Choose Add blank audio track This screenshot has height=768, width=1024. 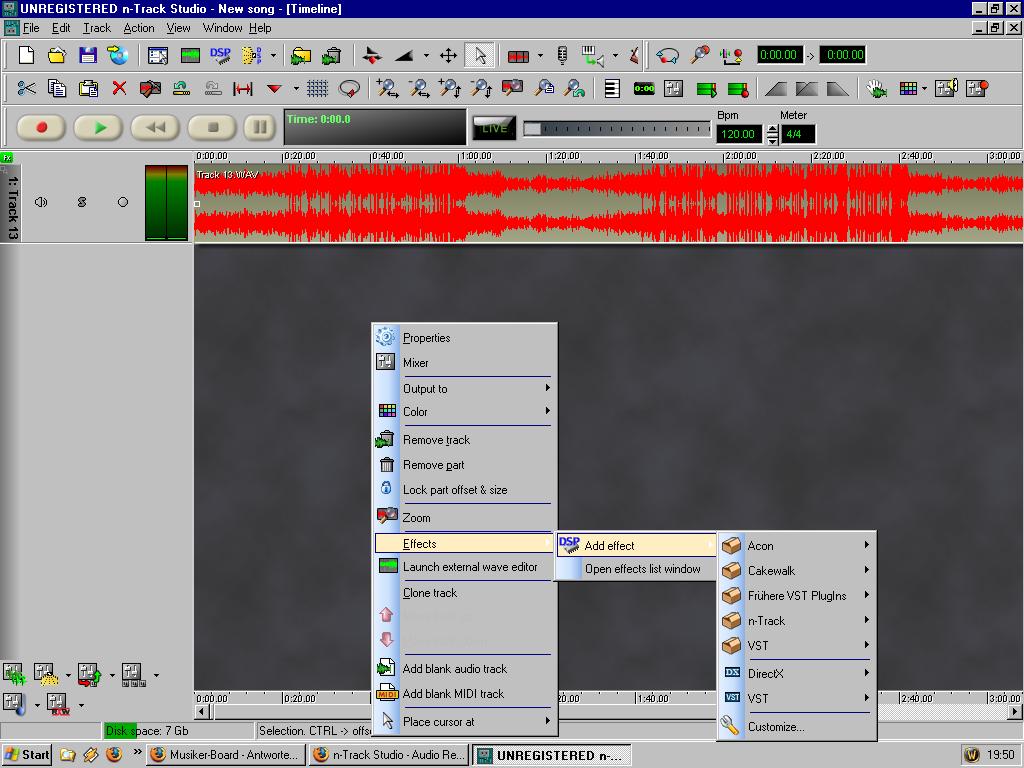pyautogui.click(x=464, y=668)
